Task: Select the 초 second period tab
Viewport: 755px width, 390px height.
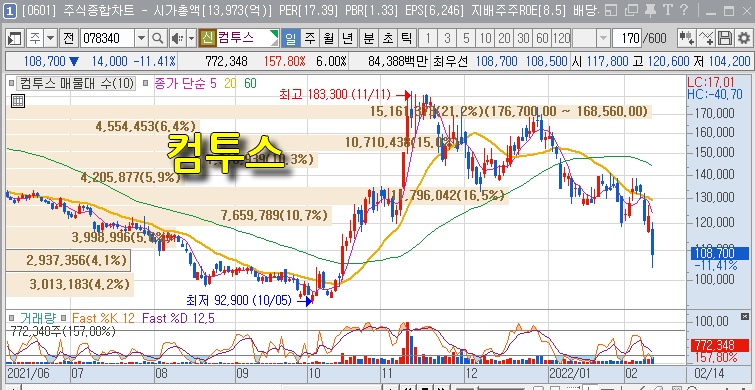Action: [387, 38]
